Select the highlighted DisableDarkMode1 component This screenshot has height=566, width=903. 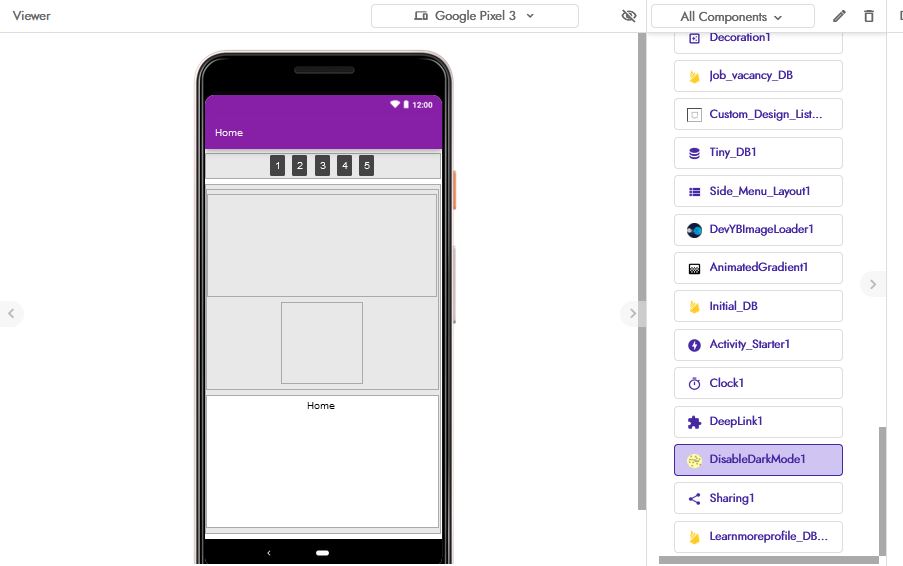pos(758,459)
